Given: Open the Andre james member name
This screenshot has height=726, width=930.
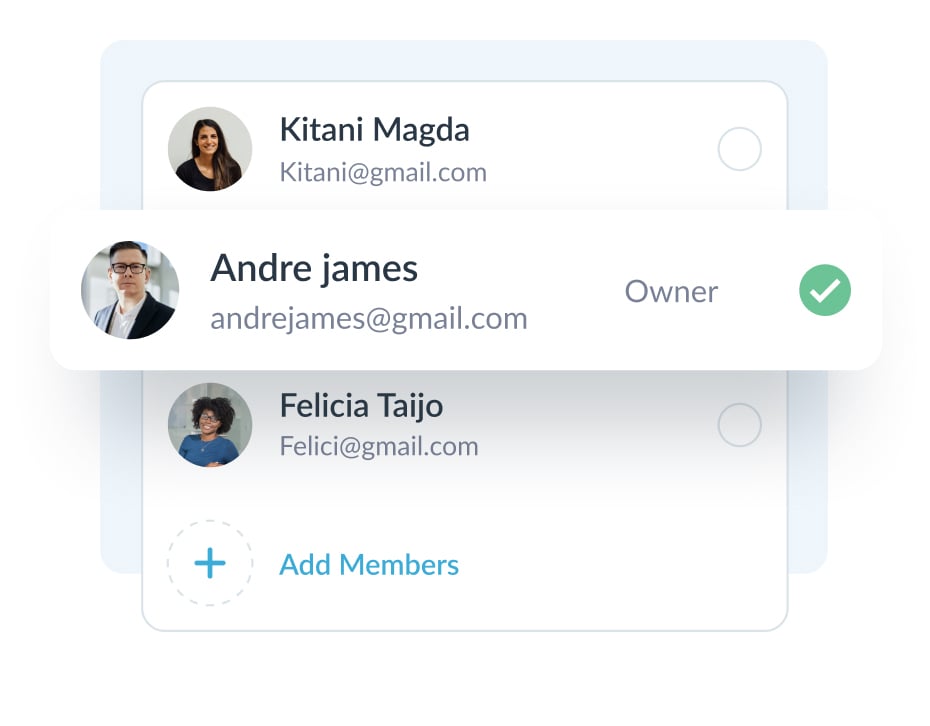Looking at the screenshot, I should click(314, 268).
